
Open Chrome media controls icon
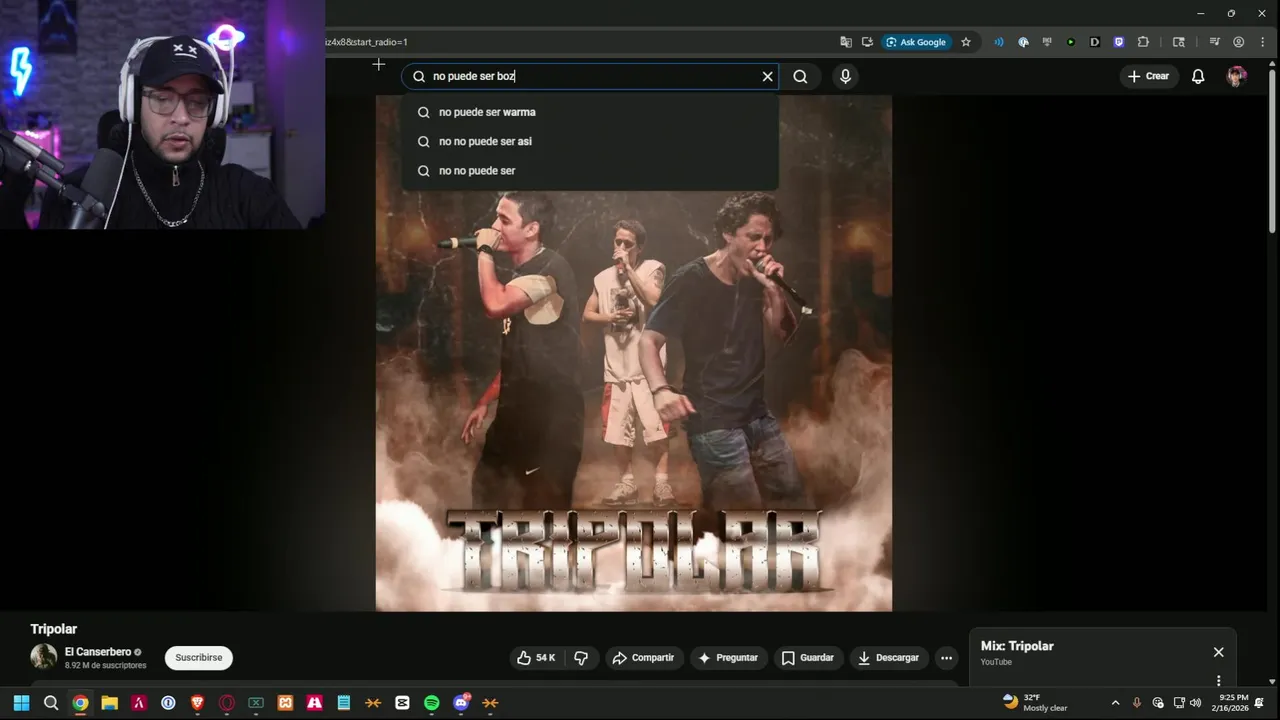(1214, 42)
